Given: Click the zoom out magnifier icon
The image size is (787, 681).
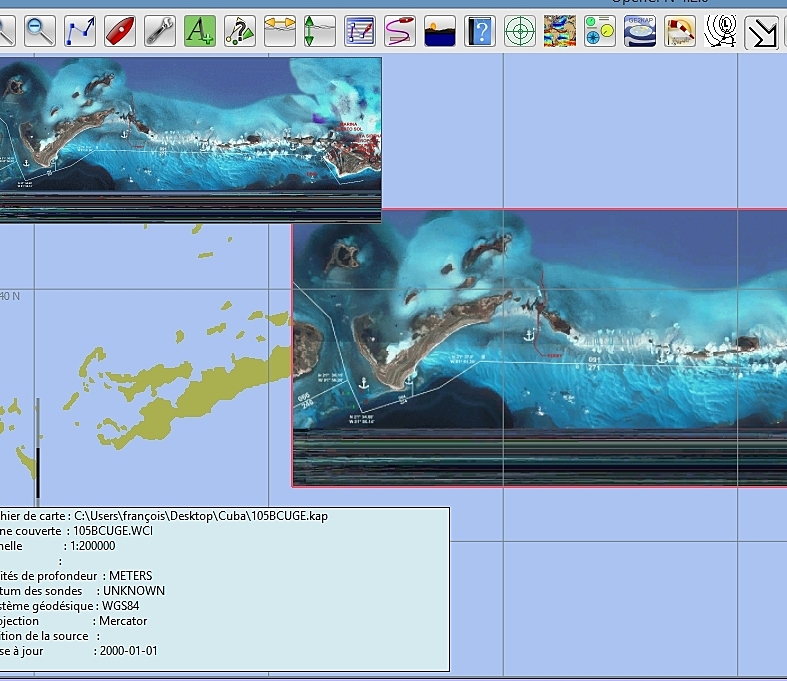Looking at the screenshot, I should [40, 31].
